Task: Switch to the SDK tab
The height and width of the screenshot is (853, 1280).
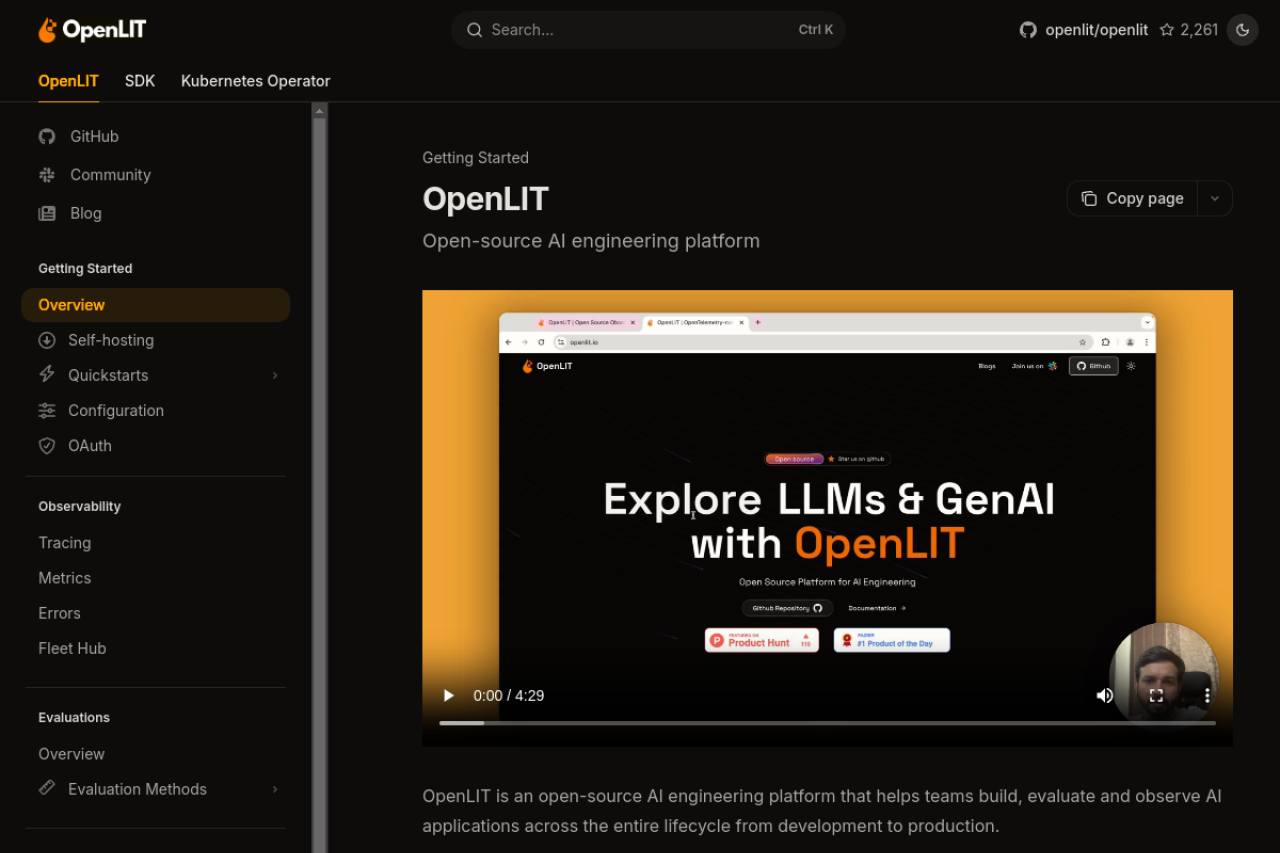Action: [139, 81]
